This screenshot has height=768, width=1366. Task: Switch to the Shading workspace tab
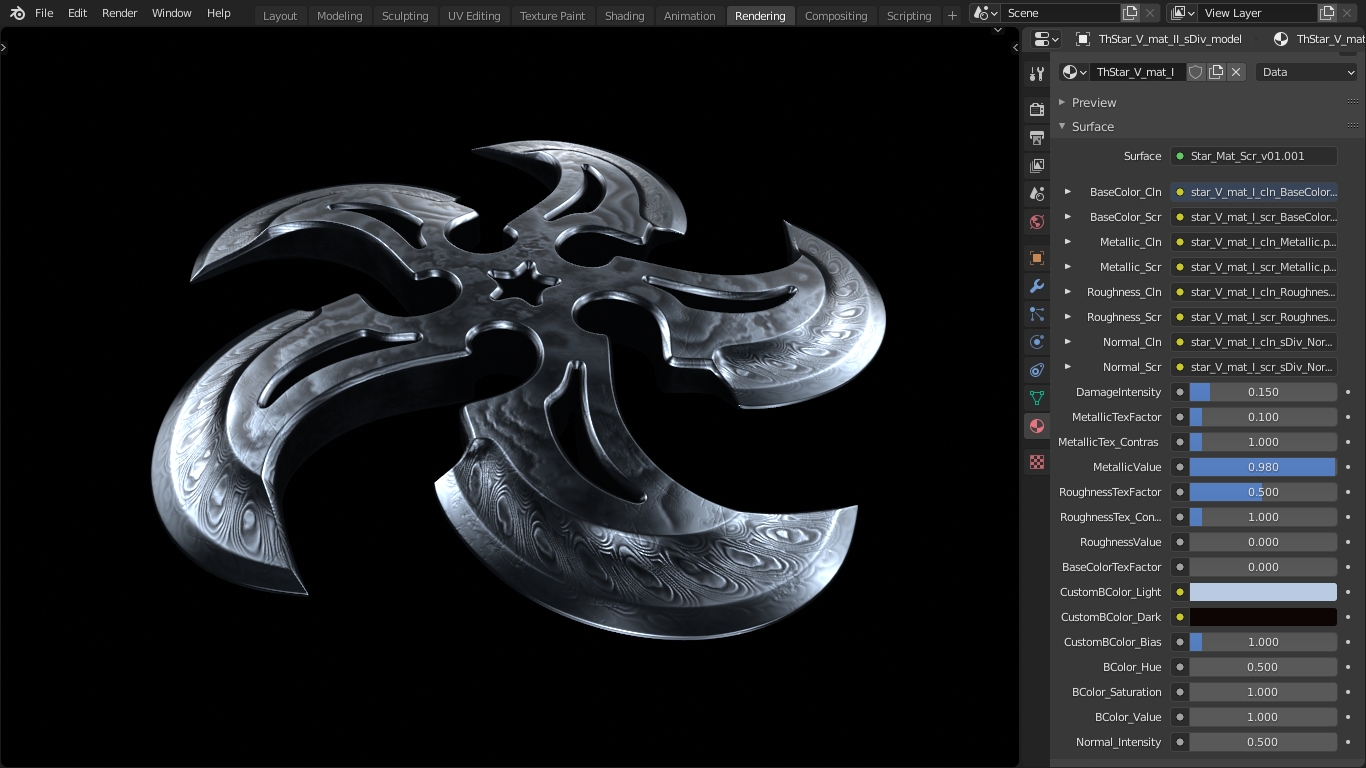tap(624, 16)
